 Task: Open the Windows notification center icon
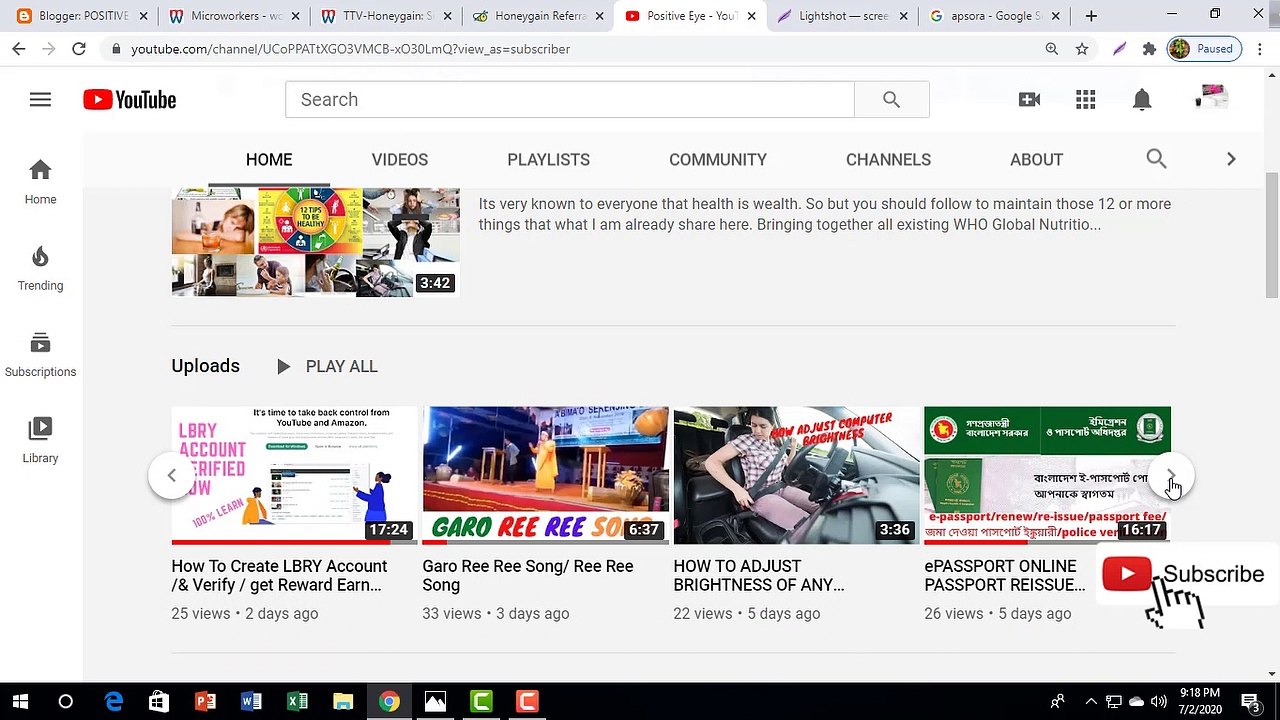(1250, 702)
